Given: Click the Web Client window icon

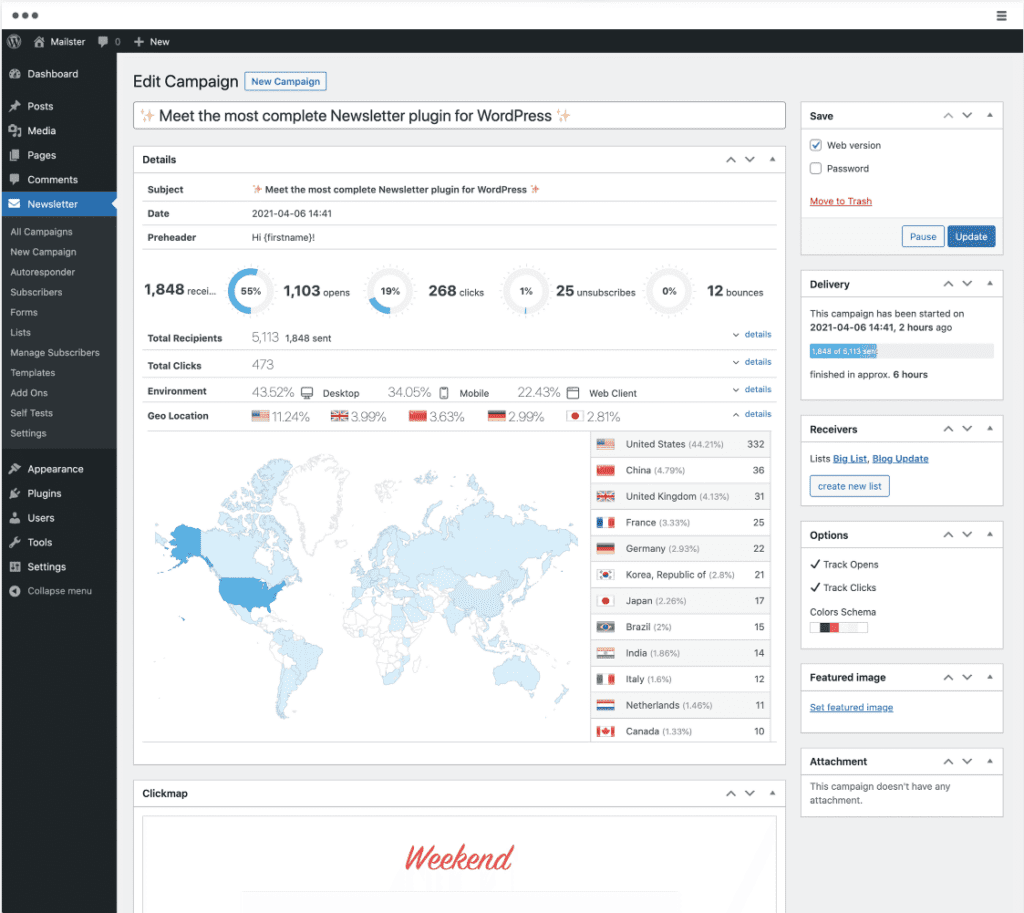Looking at the screenshot, I should tap(573, 392).
